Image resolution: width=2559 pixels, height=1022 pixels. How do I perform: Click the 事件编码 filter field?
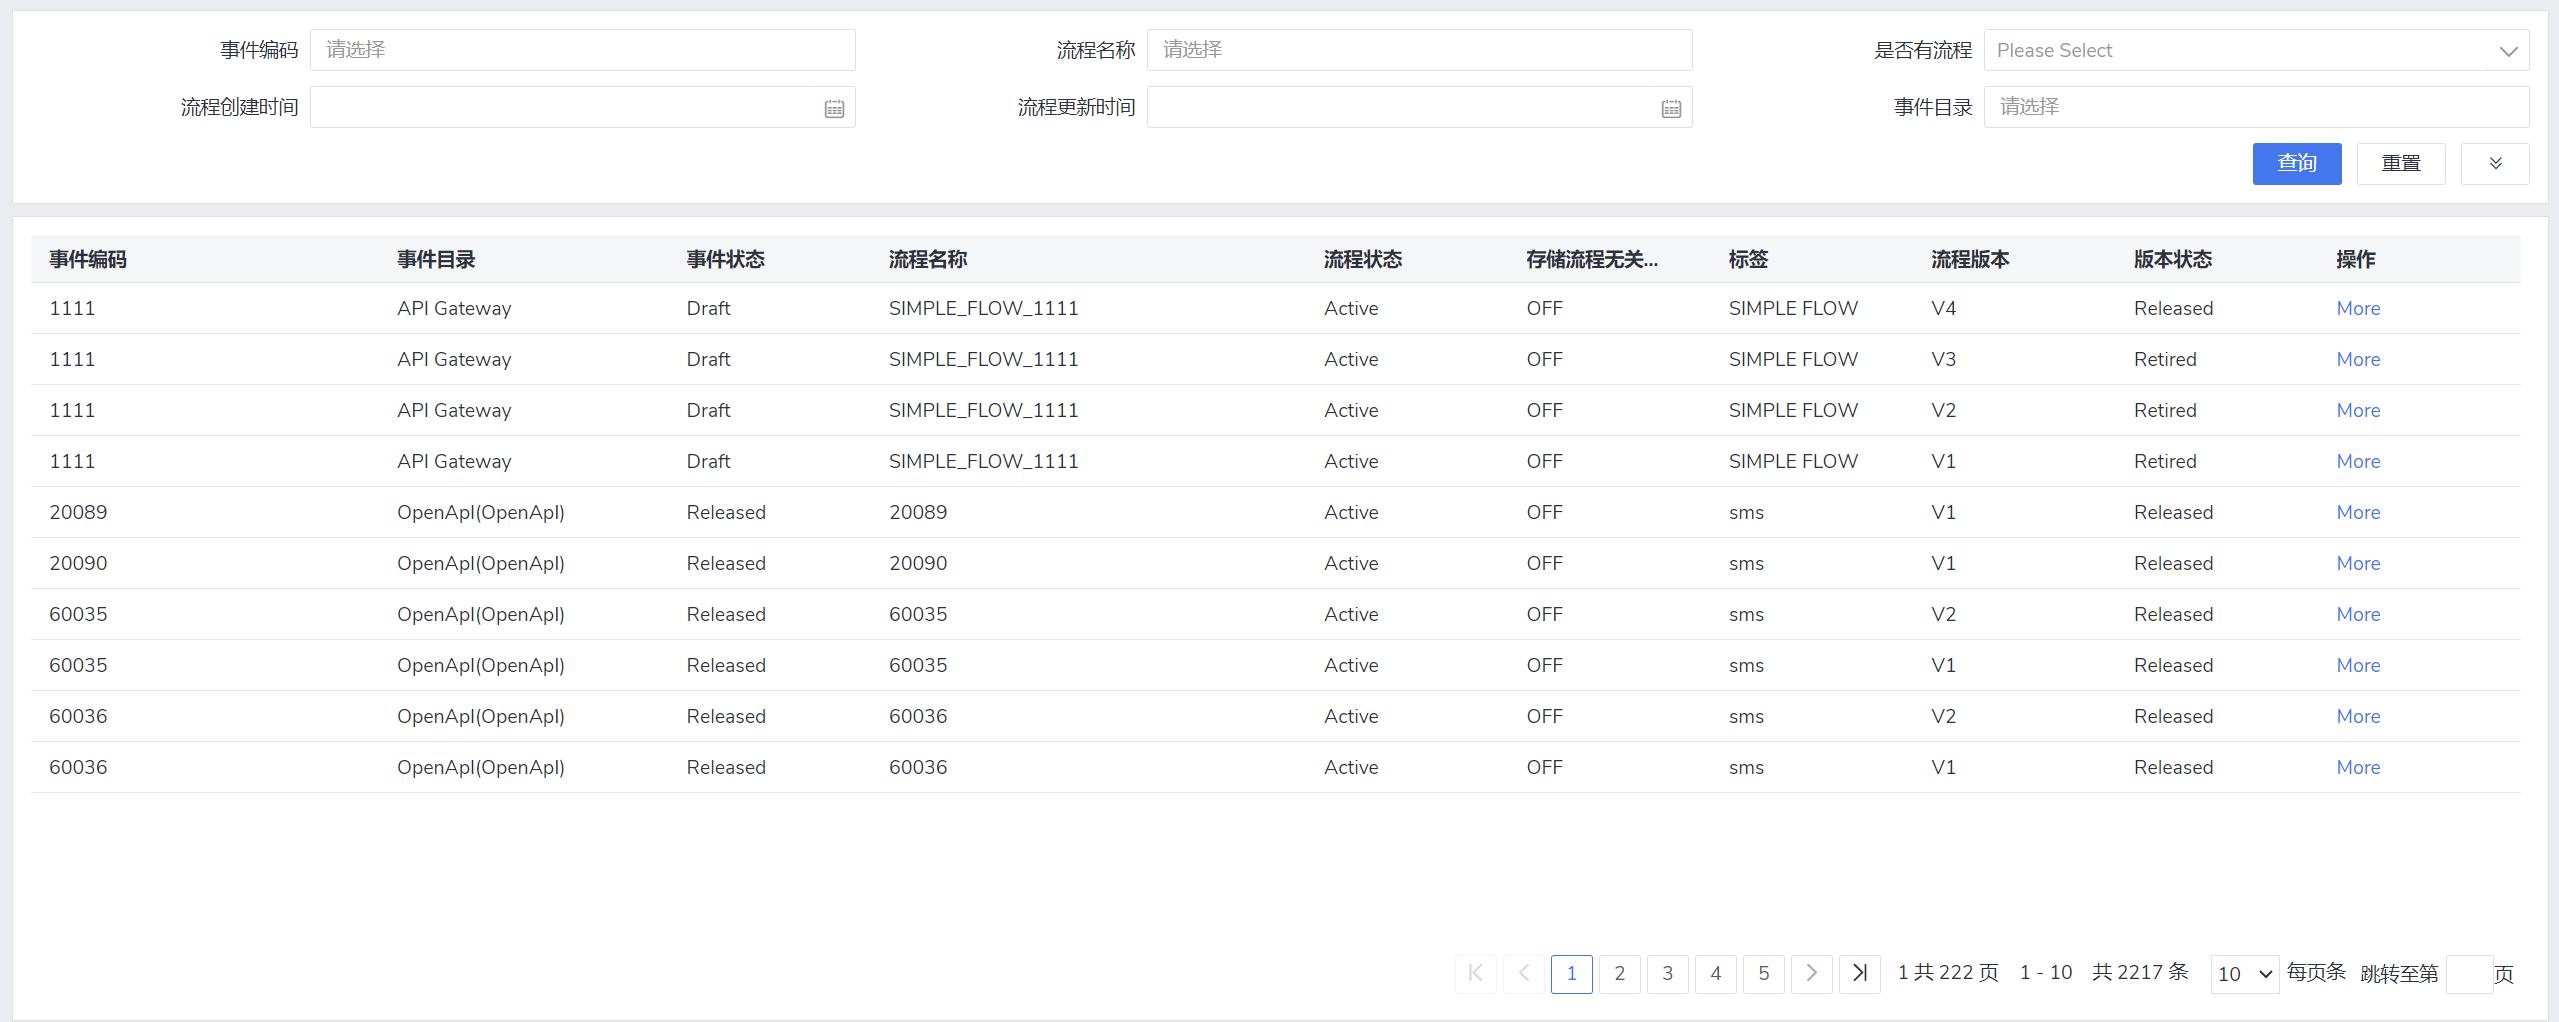582,50
